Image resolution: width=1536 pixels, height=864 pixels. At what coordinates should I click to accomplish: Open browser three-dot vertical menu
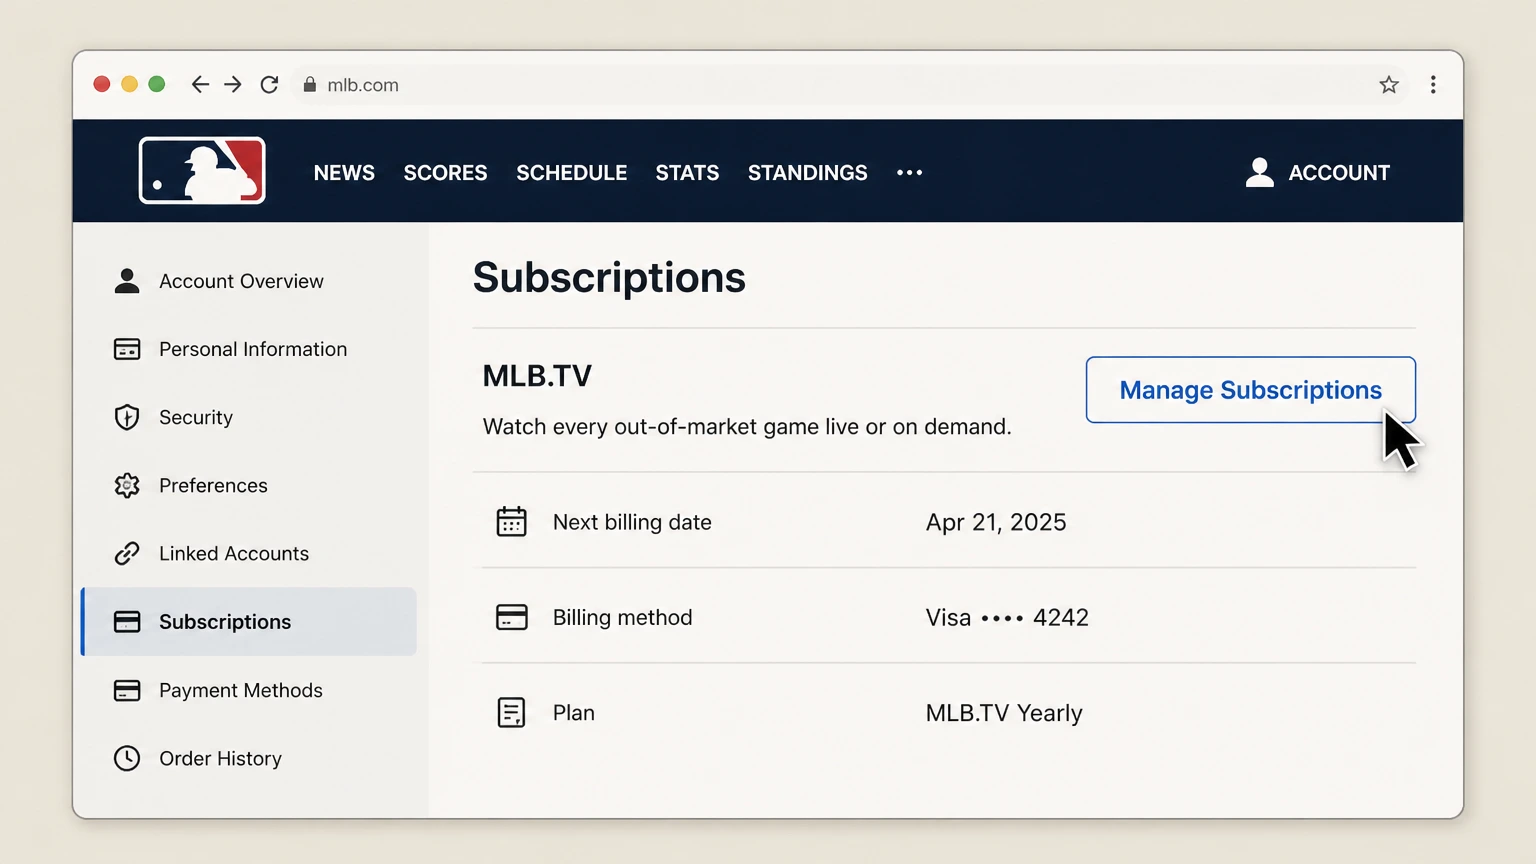1433,85
